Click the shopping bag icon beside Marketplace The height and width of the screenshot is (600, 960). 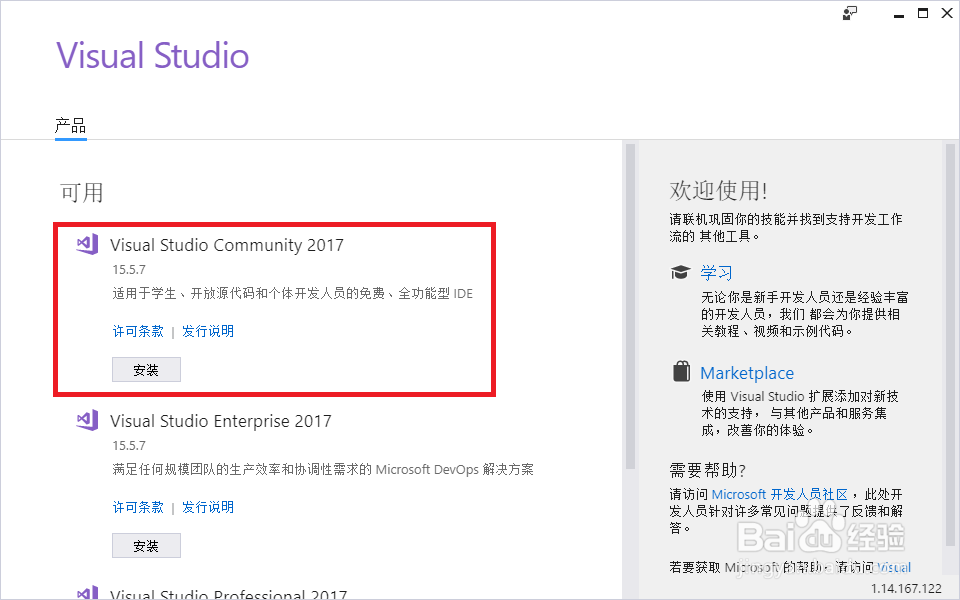pyautogui.click(x=681, y=372)
